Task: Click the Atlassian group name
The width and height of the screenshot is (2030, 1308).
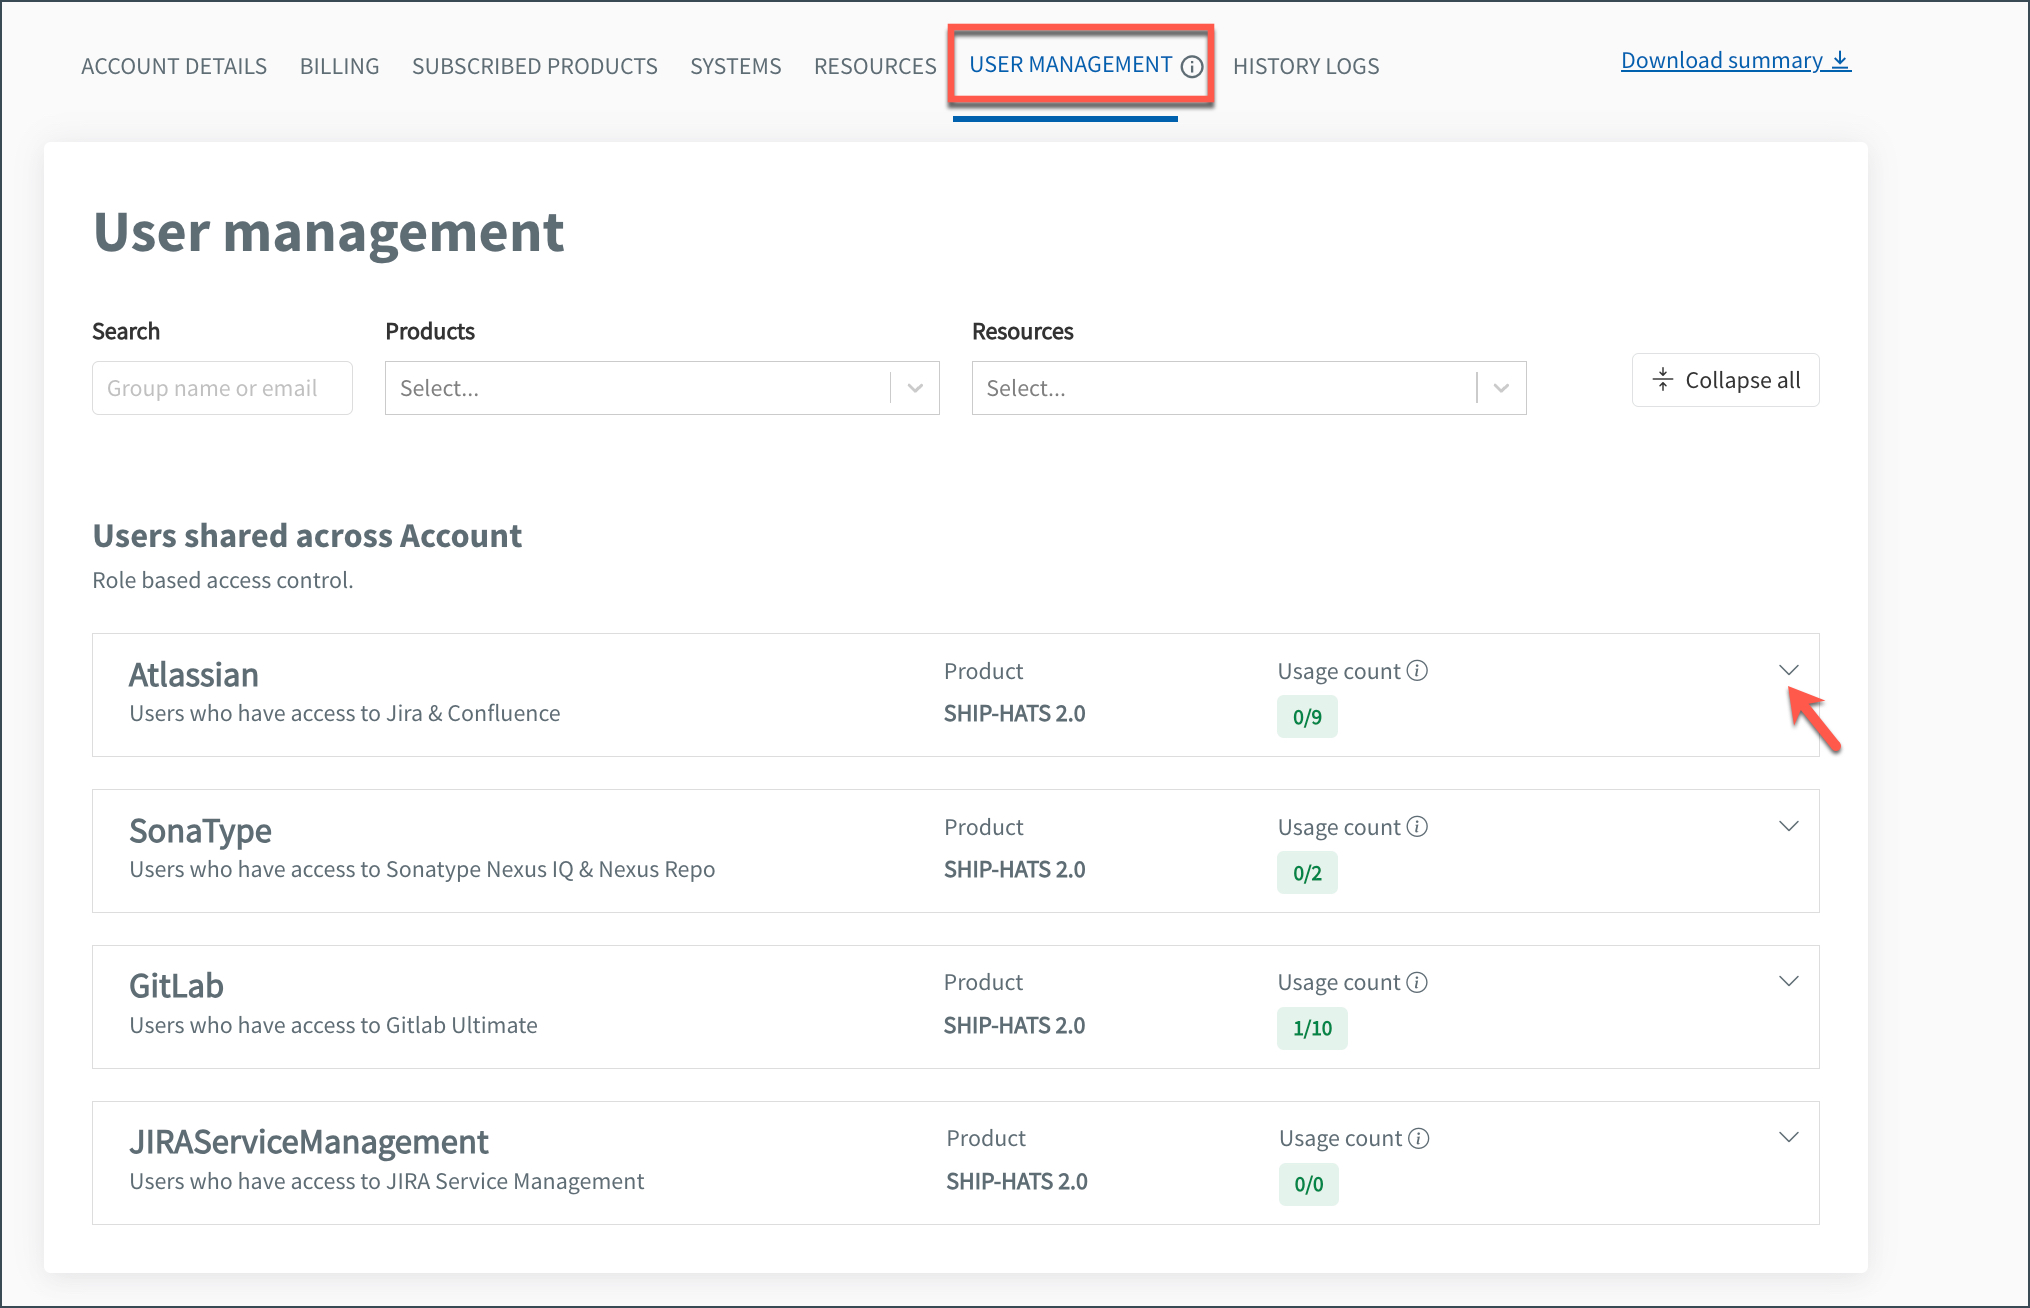Action: coord(194,675)
